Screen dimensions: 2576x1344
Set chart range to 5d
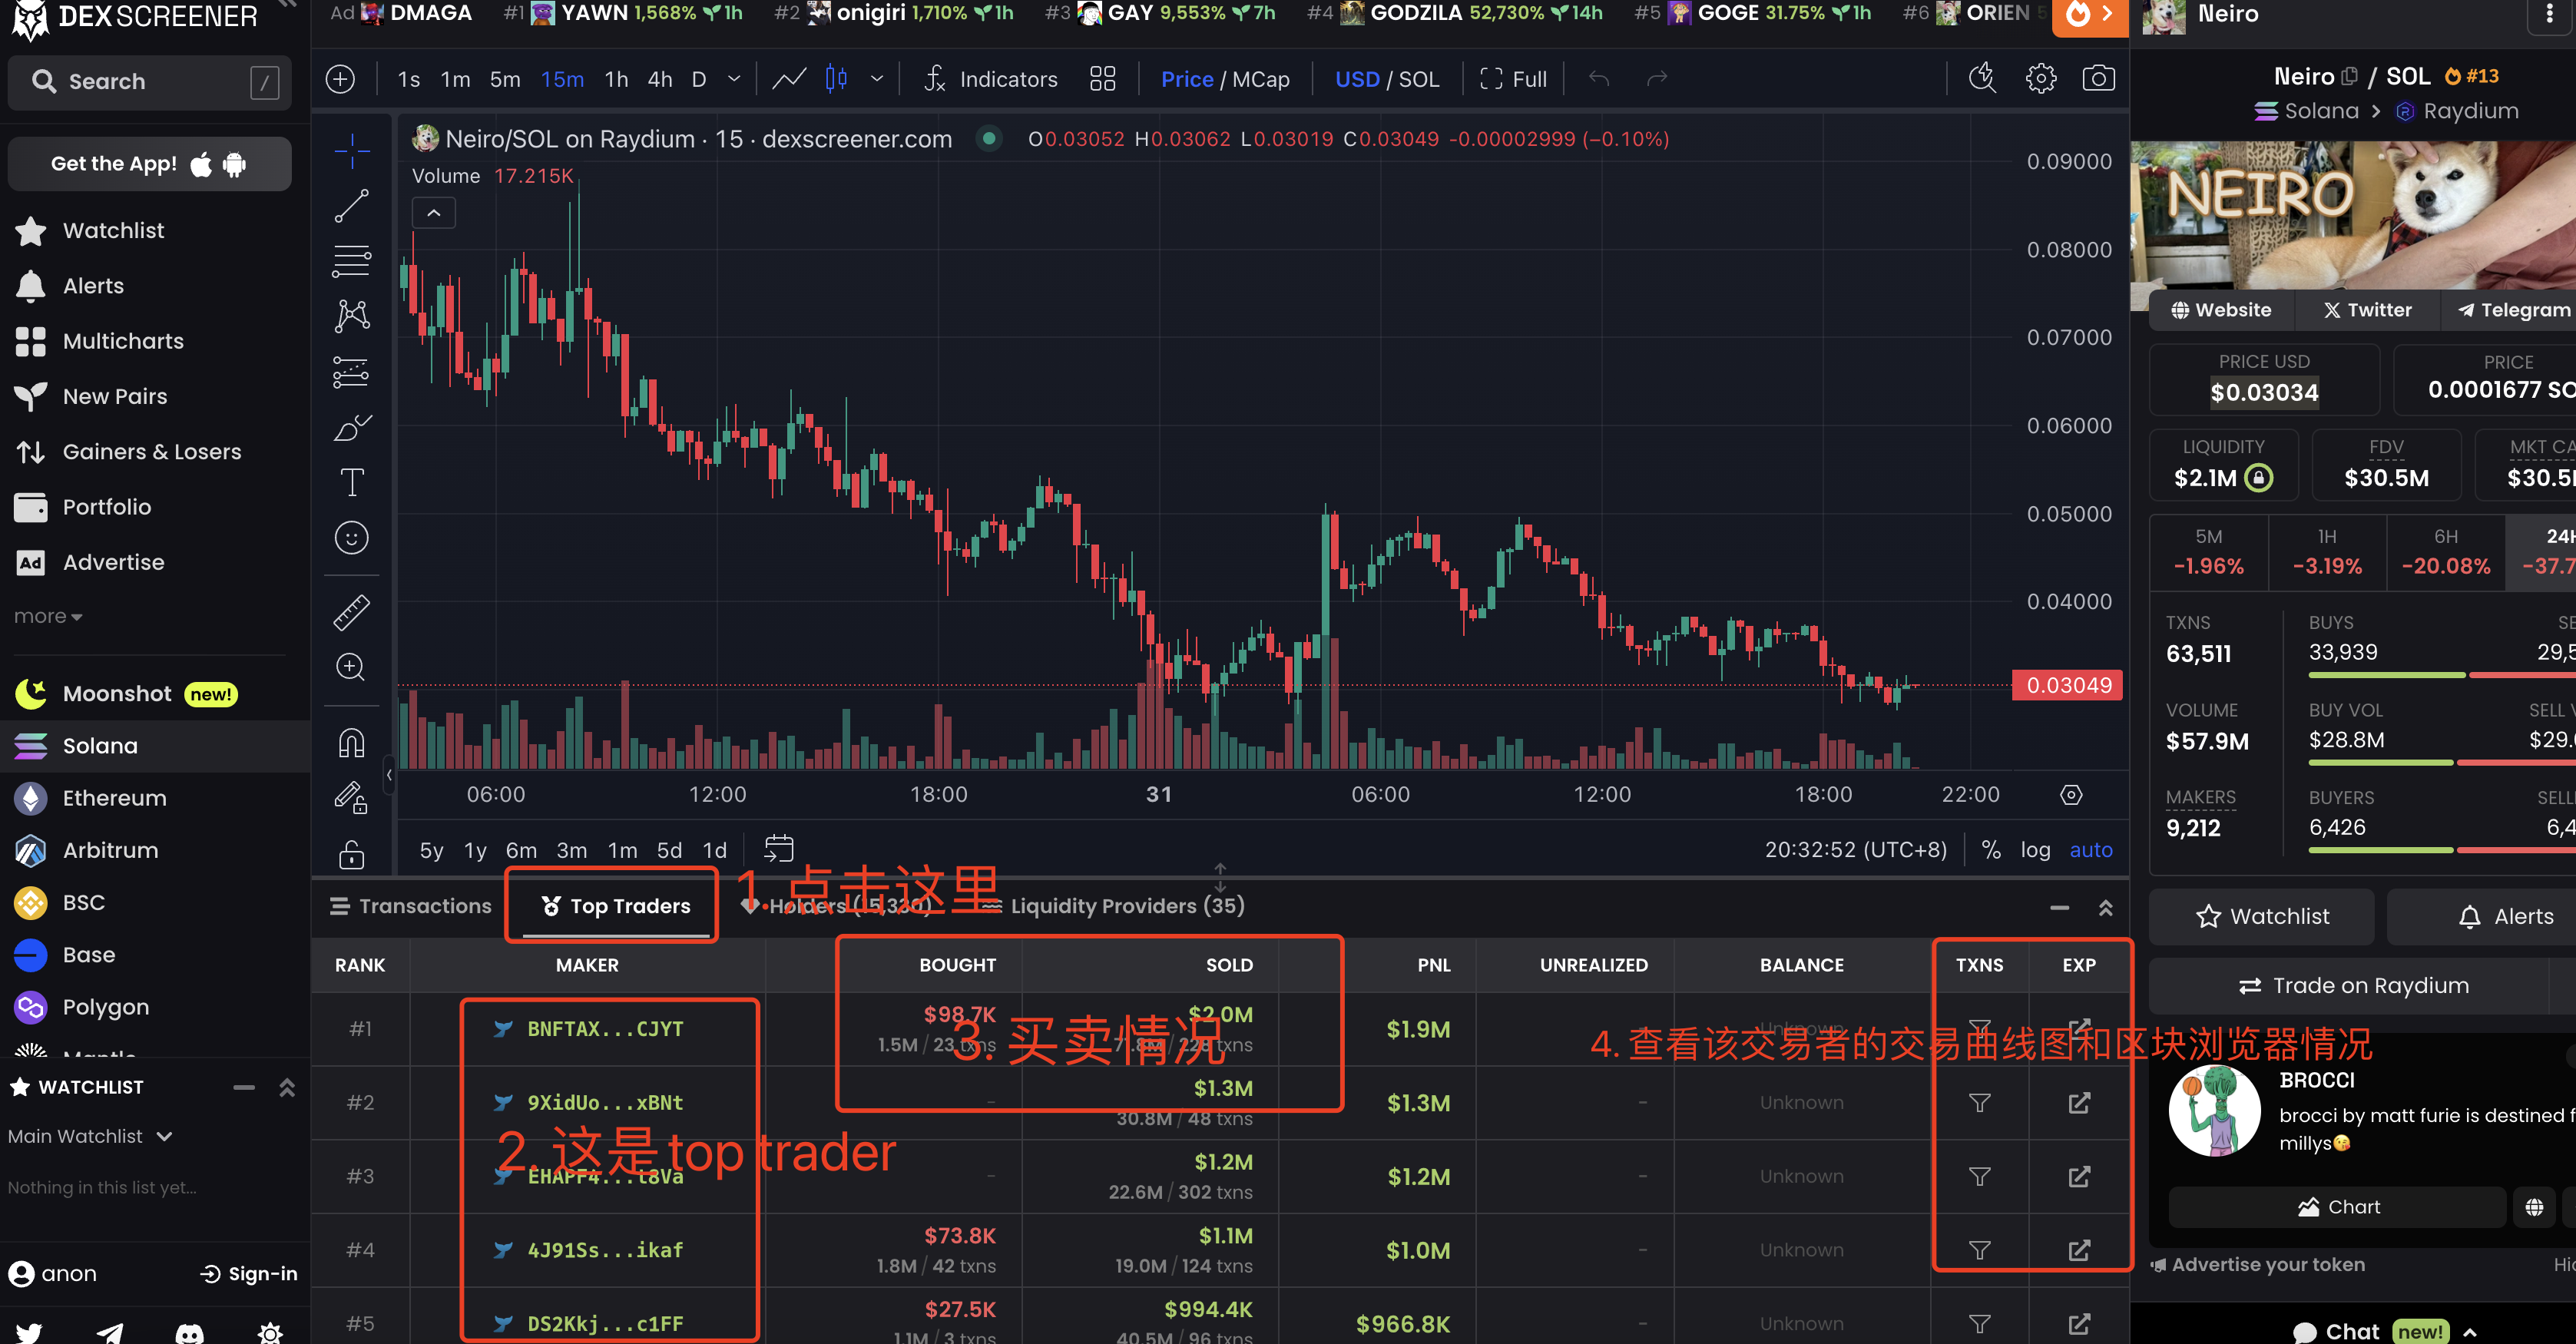[x=669, y=850]
